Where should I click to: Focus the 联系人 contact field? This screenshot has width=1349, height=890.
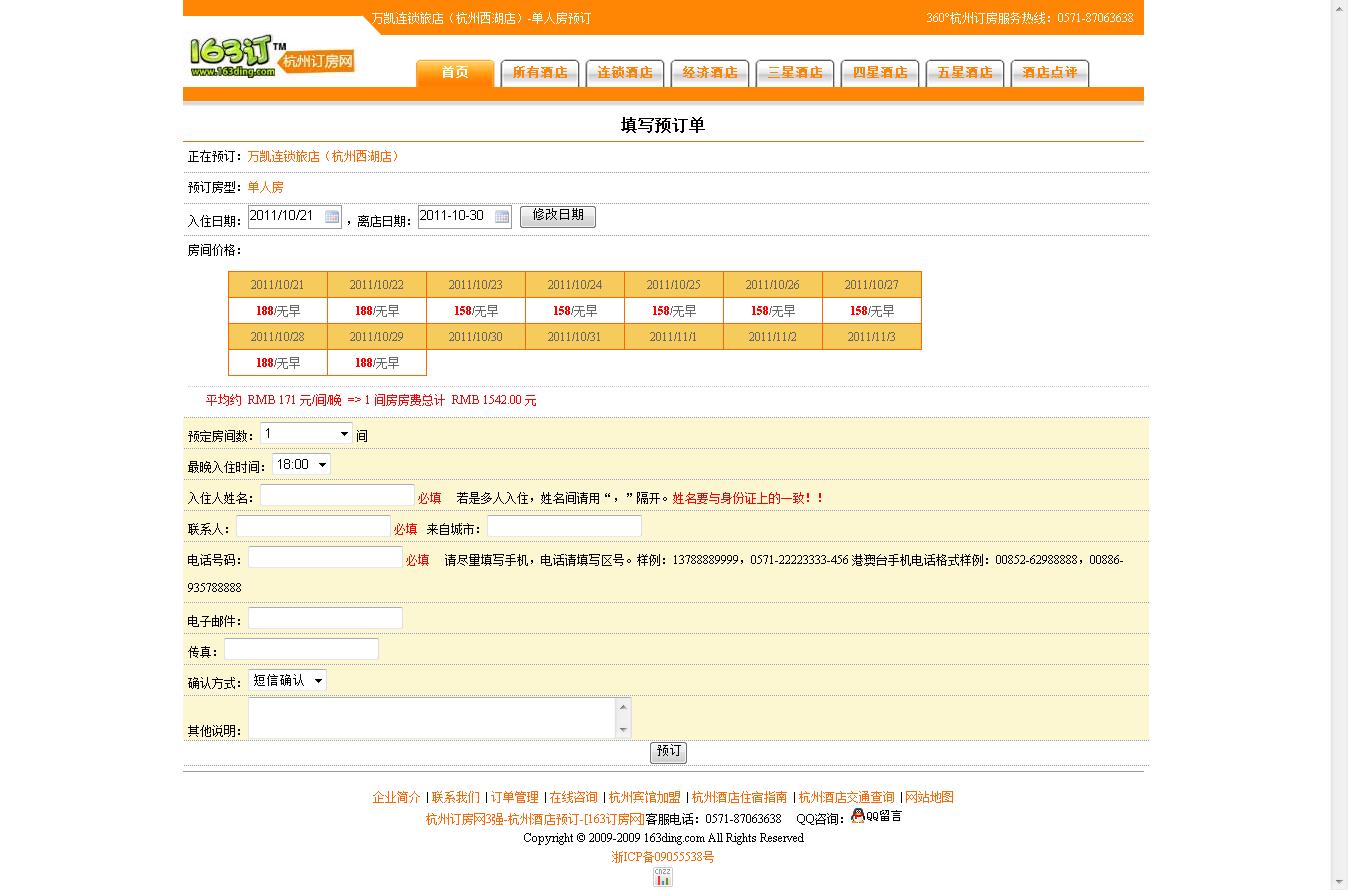click(313, 527)
